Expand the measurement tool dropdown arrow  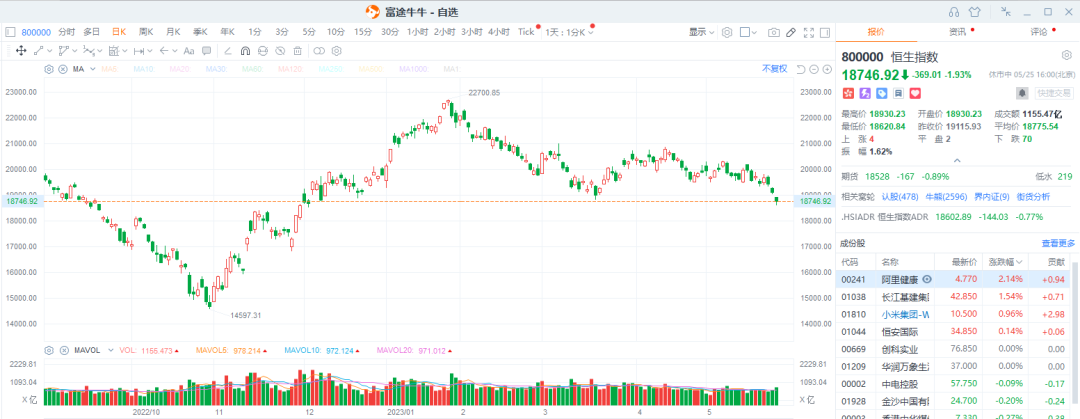(x=125, y=50)
